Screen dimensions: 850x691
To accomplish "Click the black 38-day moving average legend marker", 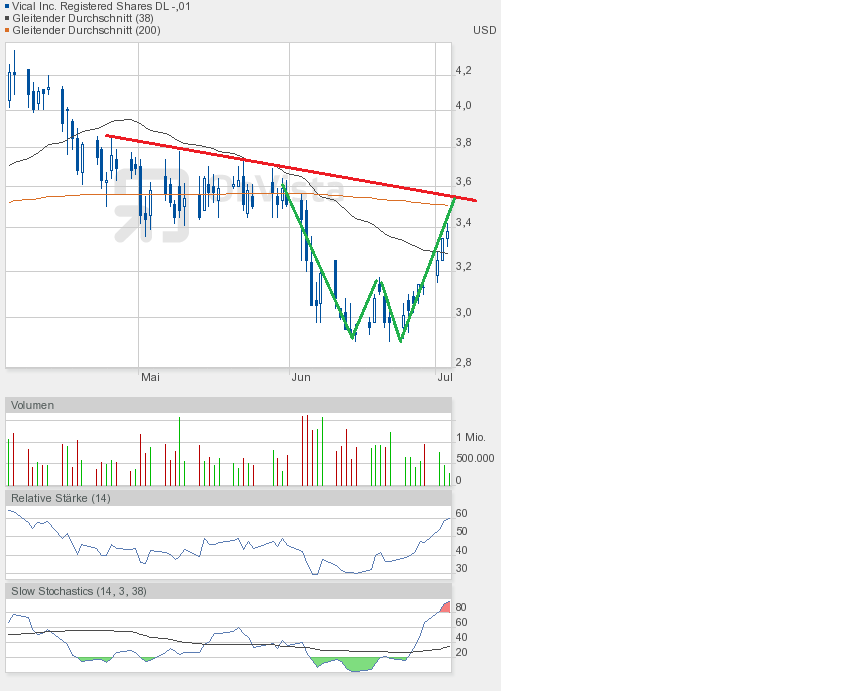I will point(8,18).
